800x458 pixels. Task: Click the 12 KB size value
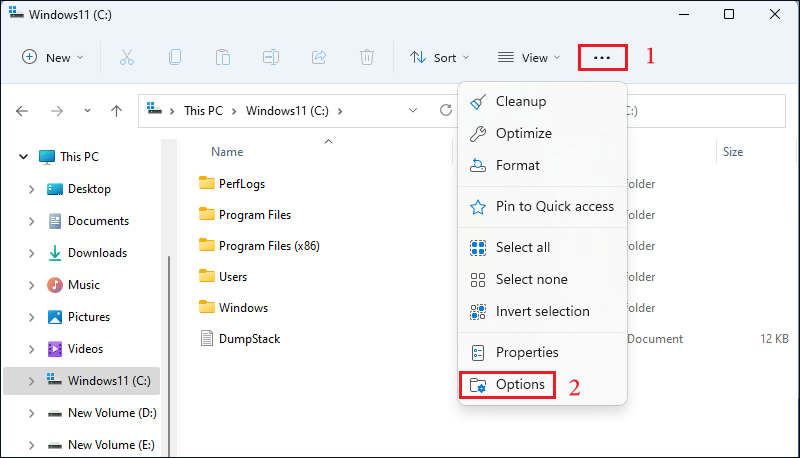click(774, 339)
